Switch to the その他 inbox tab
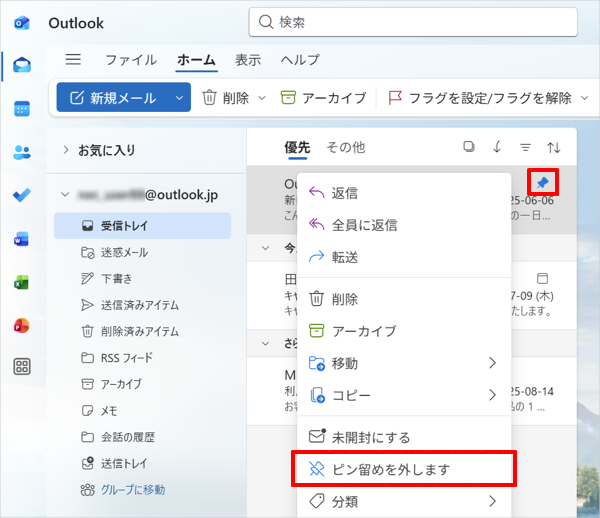This screenshot has width=600, height=518. [x=346, y=147]
